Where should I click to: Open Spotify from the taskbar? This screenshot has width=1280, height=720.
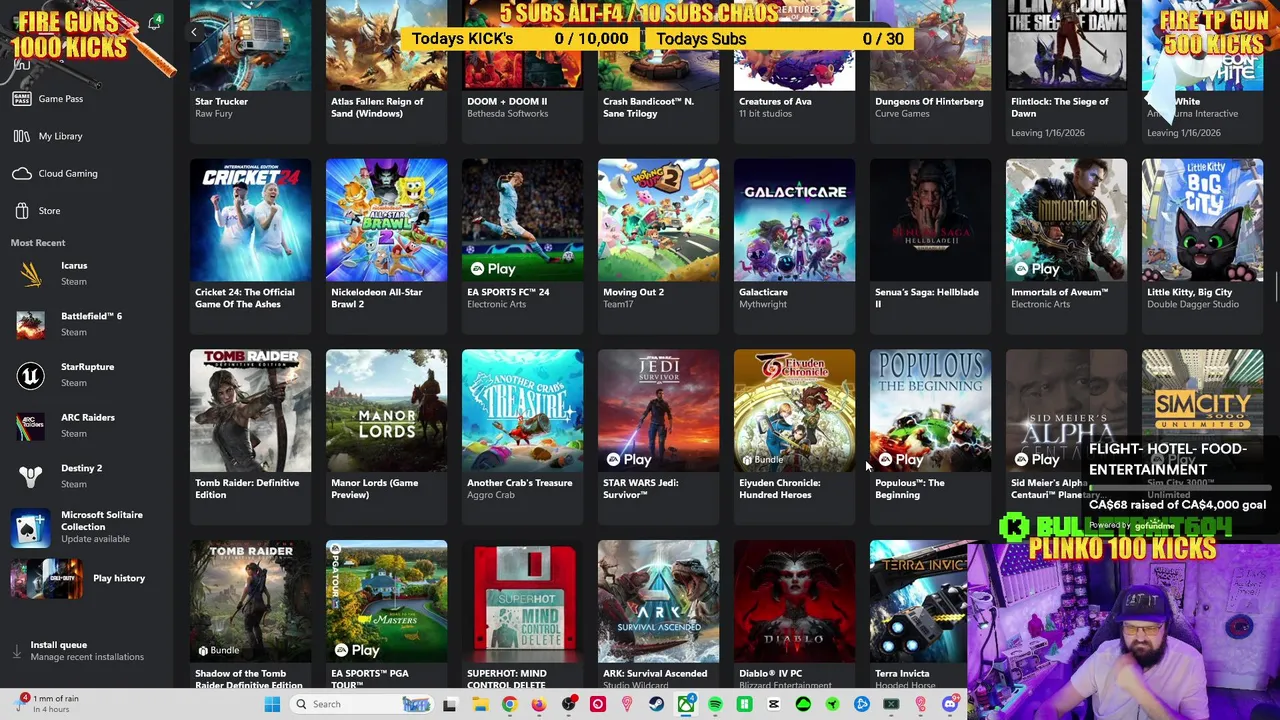click(x=715, y=704)
